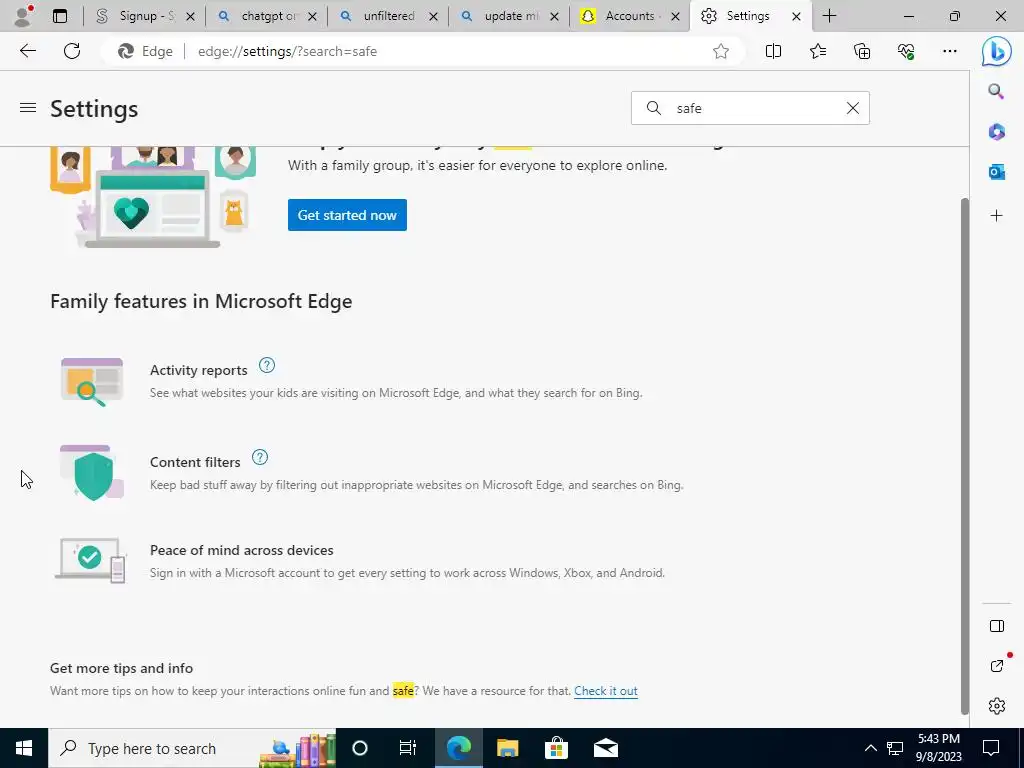Screen dimensions: 1024x768
Task: Click the family group illustration
Action: pos(153,197)
